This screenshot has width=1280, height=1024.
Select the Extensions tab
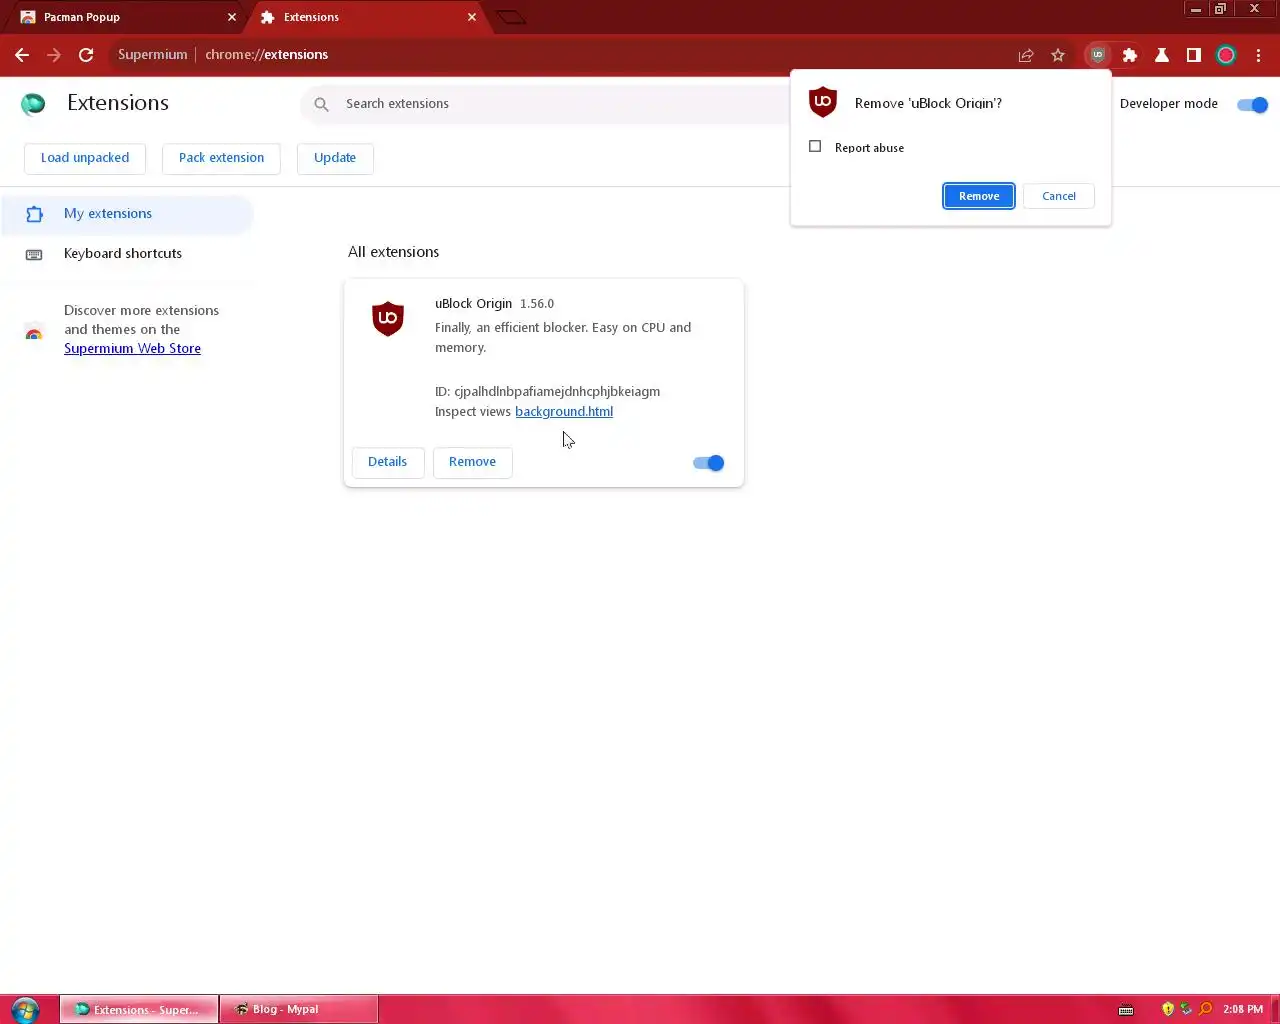click(x=366, y=17)
